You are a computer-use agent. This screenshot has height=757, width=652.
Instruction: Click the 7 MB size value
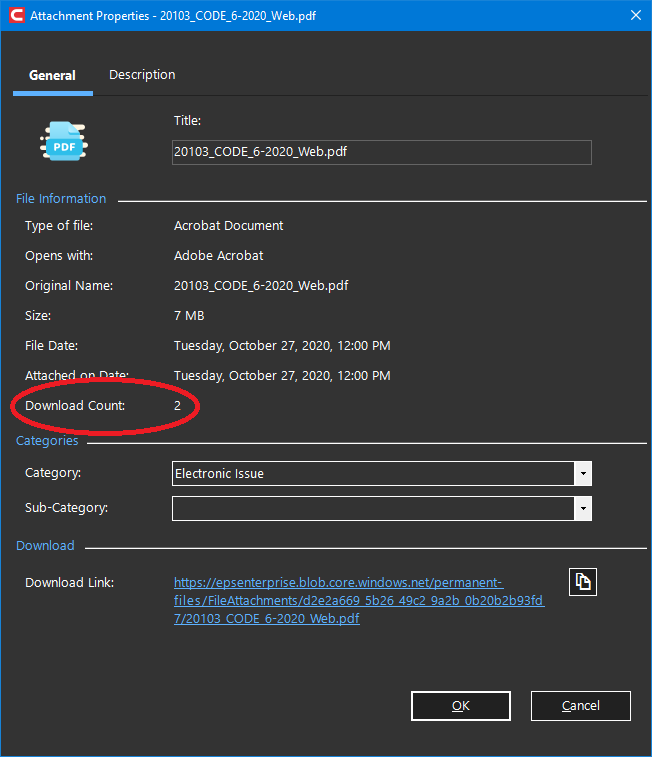(189, 316)
